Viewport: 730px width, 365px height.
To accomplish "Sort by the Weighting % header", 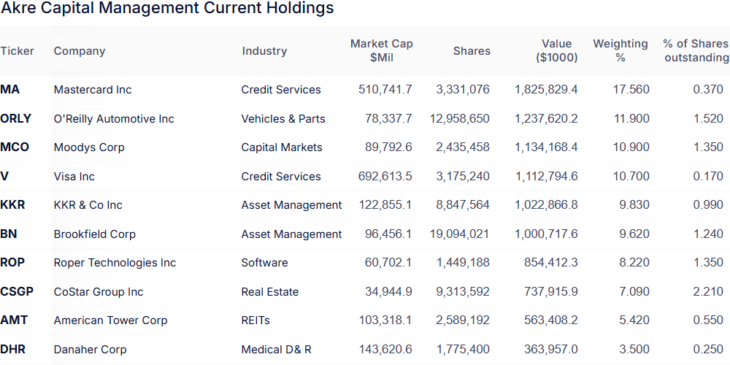I will (x=620, y=51).
